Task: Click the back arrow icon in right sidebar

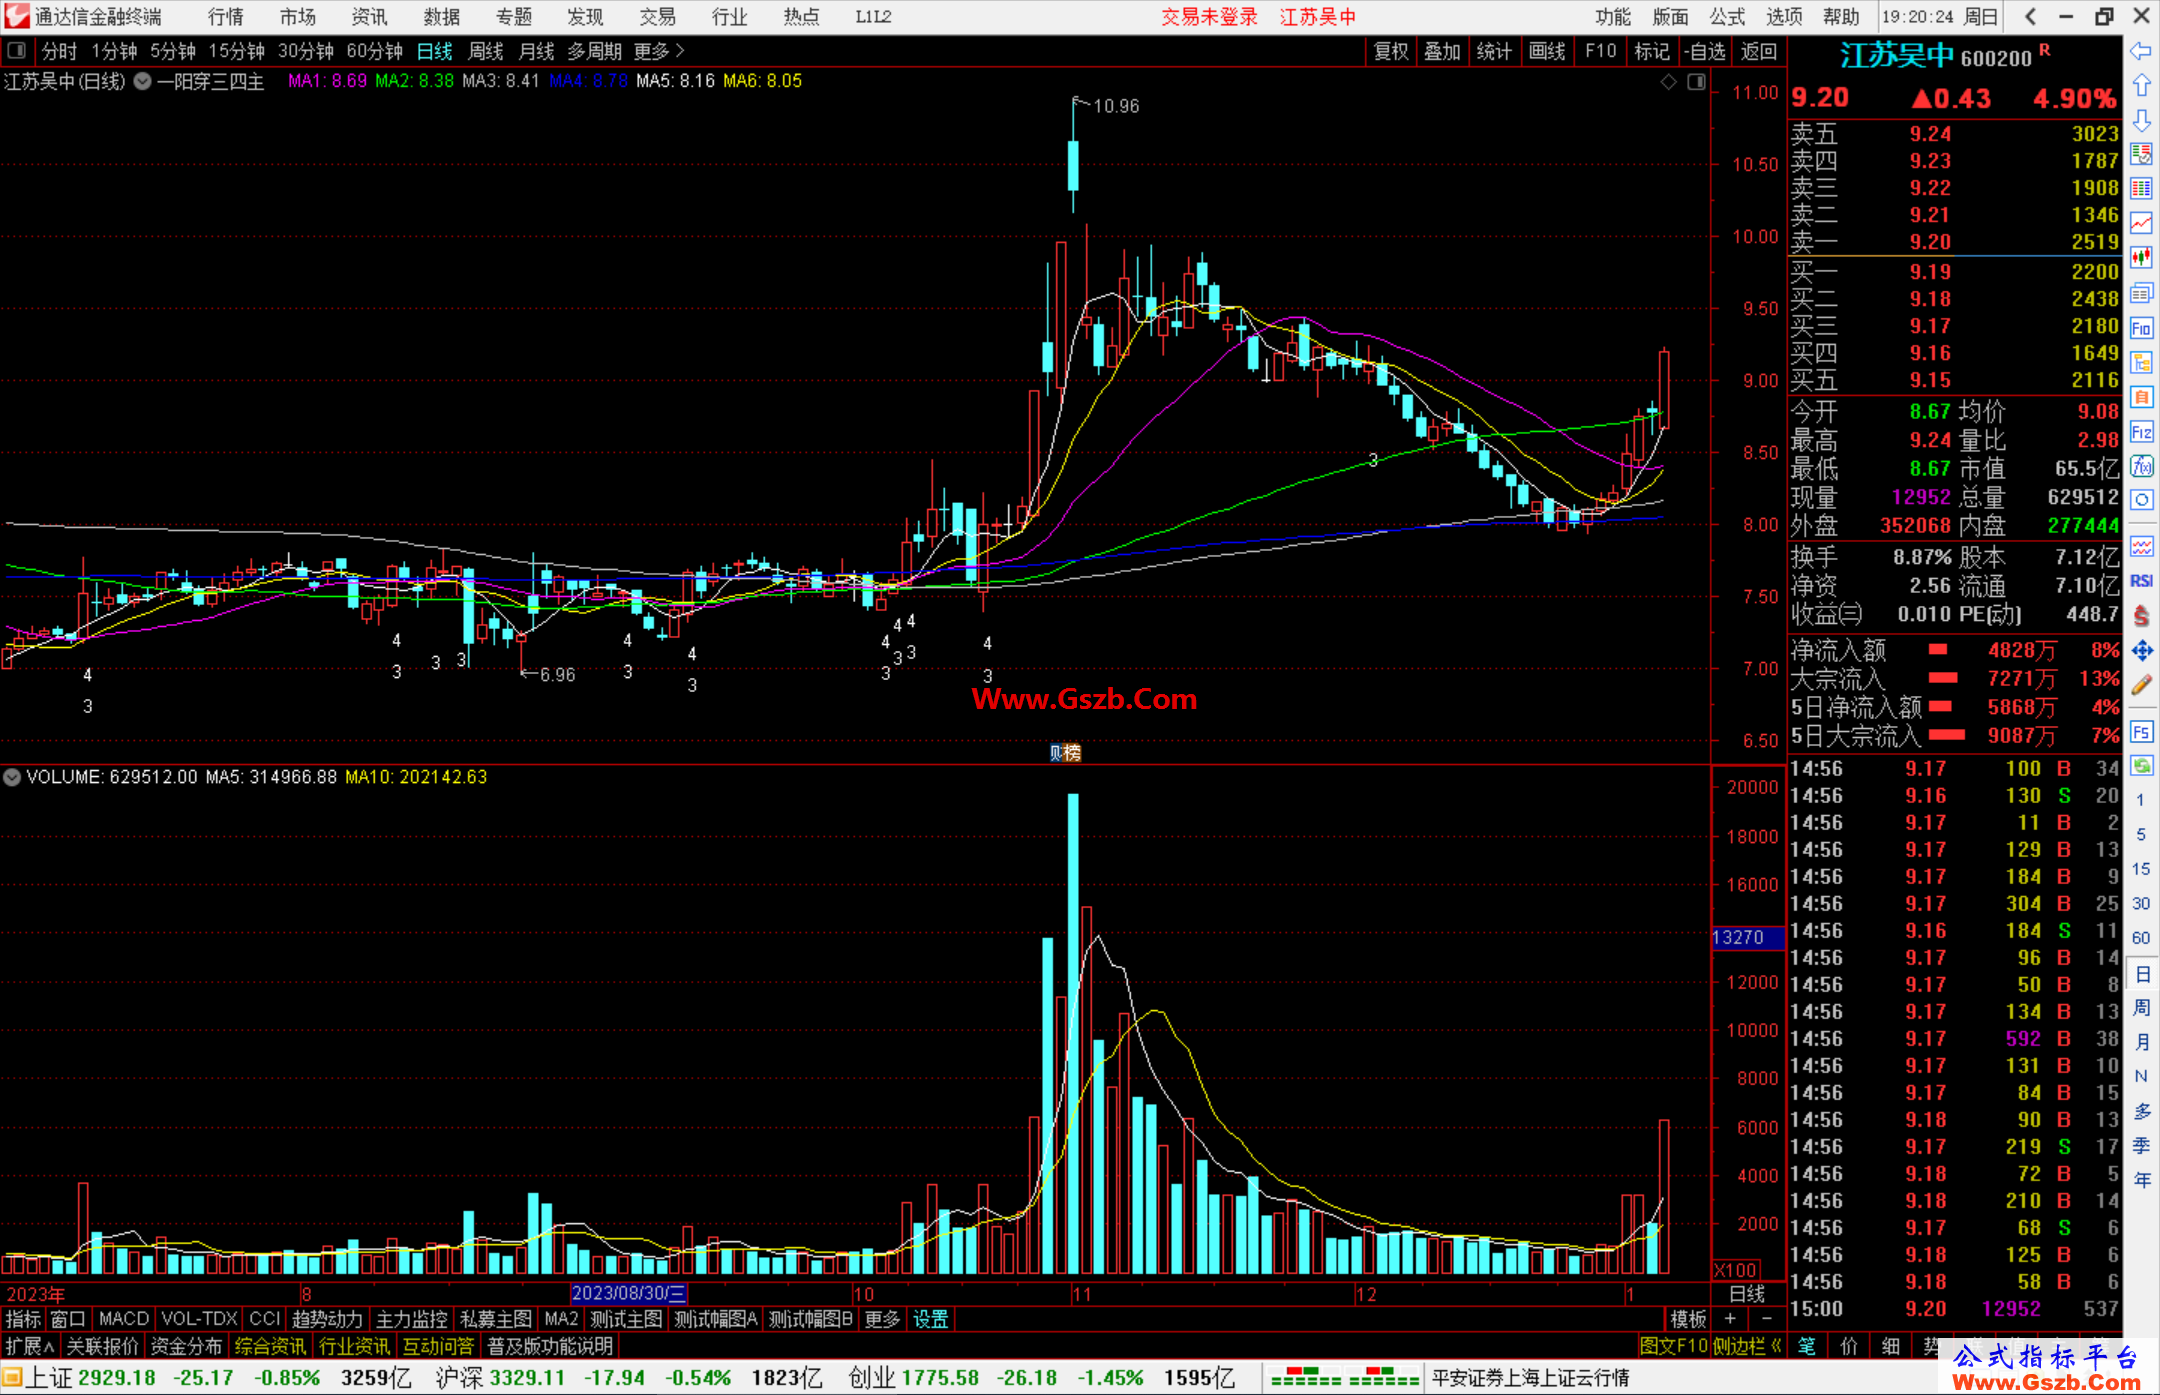Action: point(2141,51)
